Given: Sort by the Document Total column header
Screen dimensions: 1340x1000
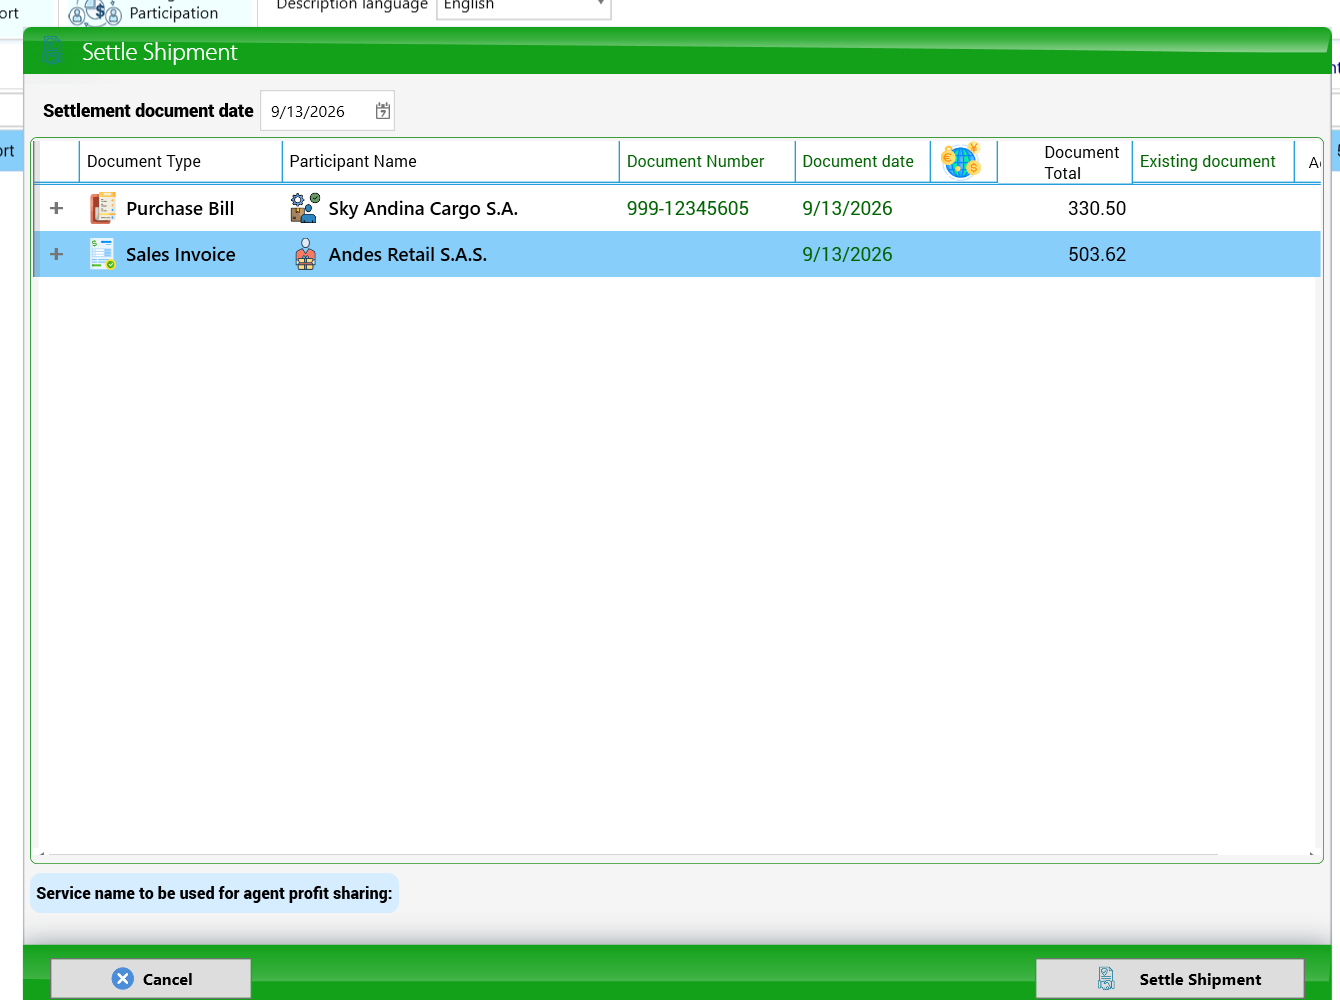Looking at the screenshot, I should click(x=1064, y=161).
